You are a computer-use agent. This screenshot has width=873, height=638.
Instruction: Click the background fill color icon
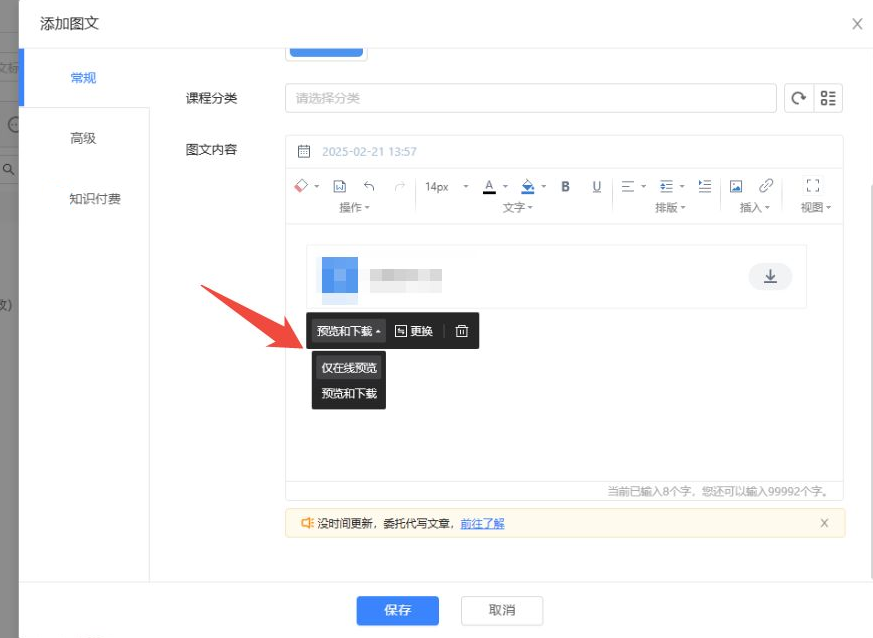tap(528, 187)
